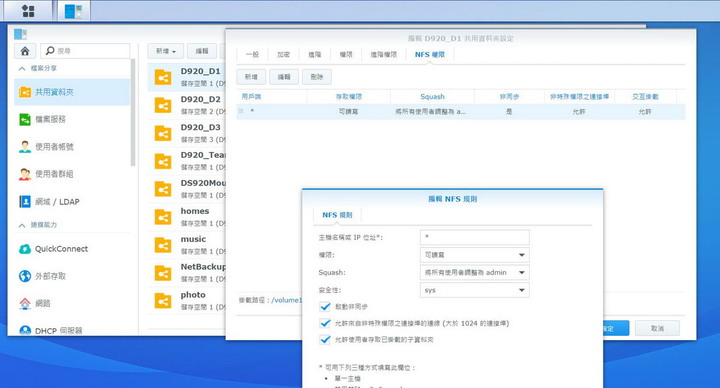Click the 非特殊權限之連接埠 column header

click(x=579, y=96)
